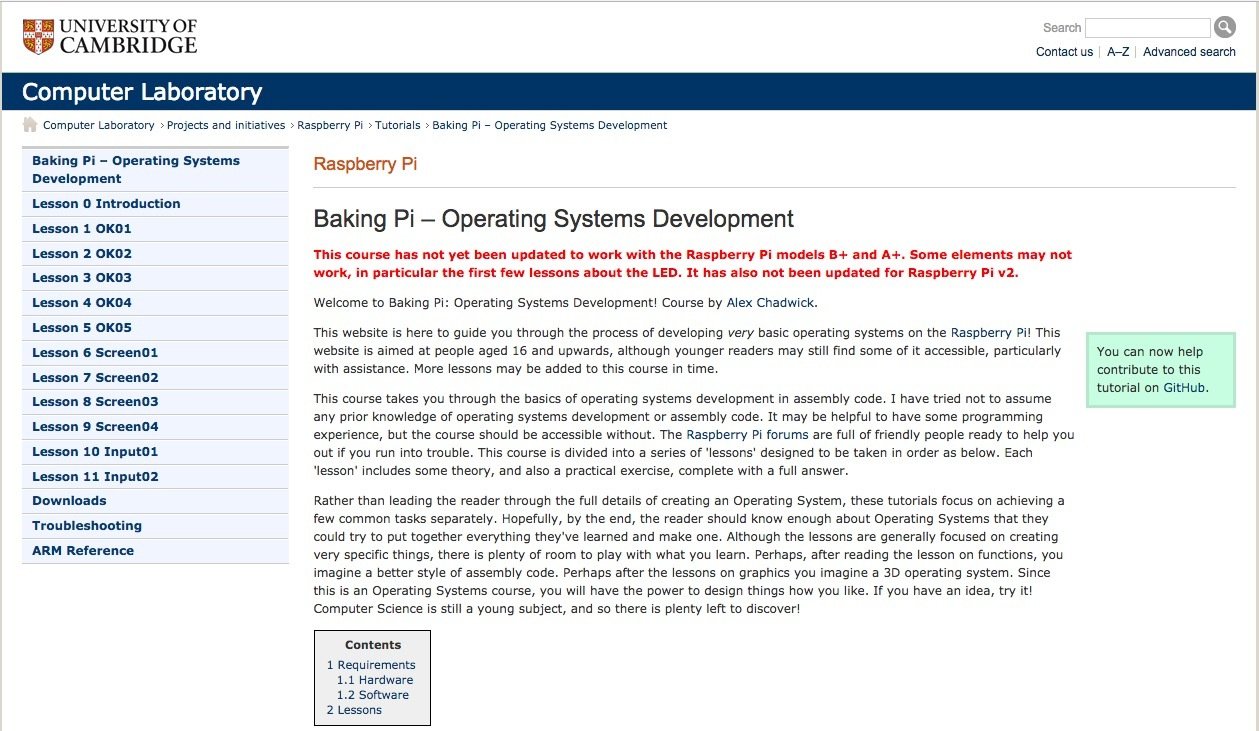Open the A–Z link
This screenshot has height=731, width=1259.
point(1118,52)
